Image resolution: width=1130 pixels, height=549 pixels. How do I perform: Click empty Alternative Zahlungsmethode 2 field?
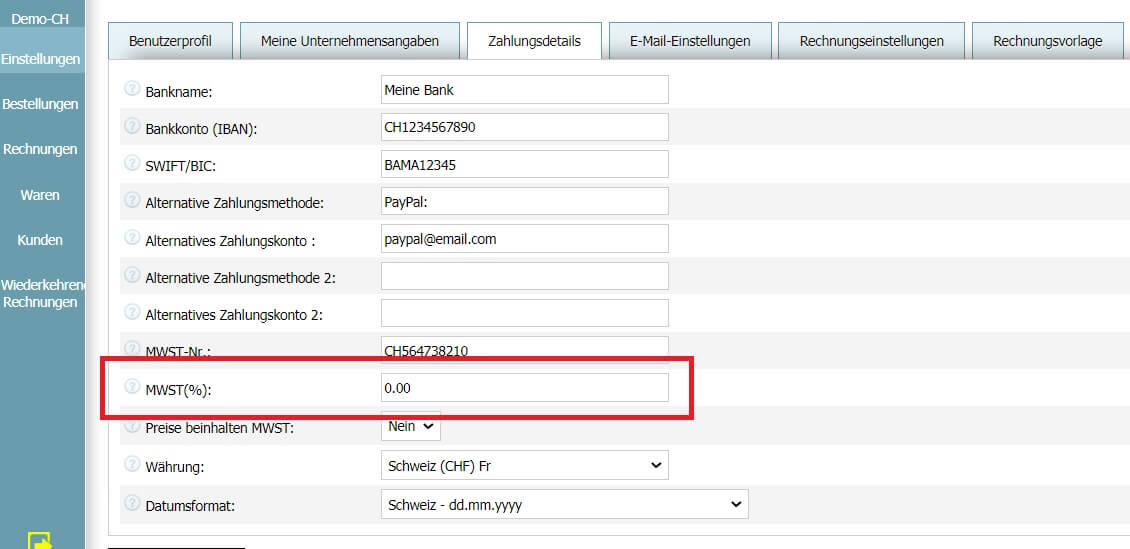tap(525, 276)
